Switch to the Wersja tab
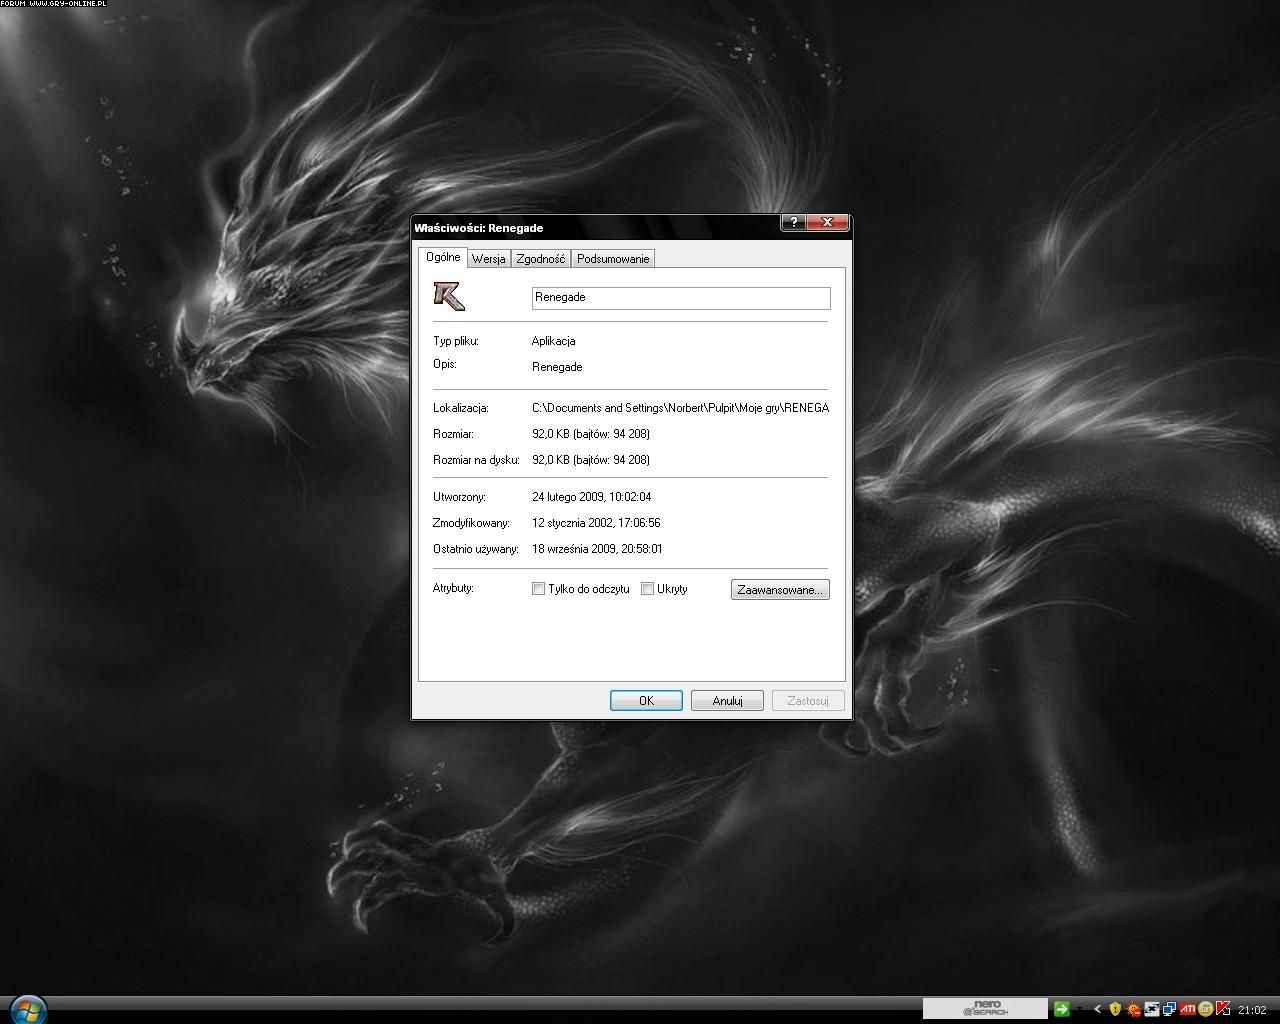The height and width of the screenshot is (1024, 1280). point(488,259)
